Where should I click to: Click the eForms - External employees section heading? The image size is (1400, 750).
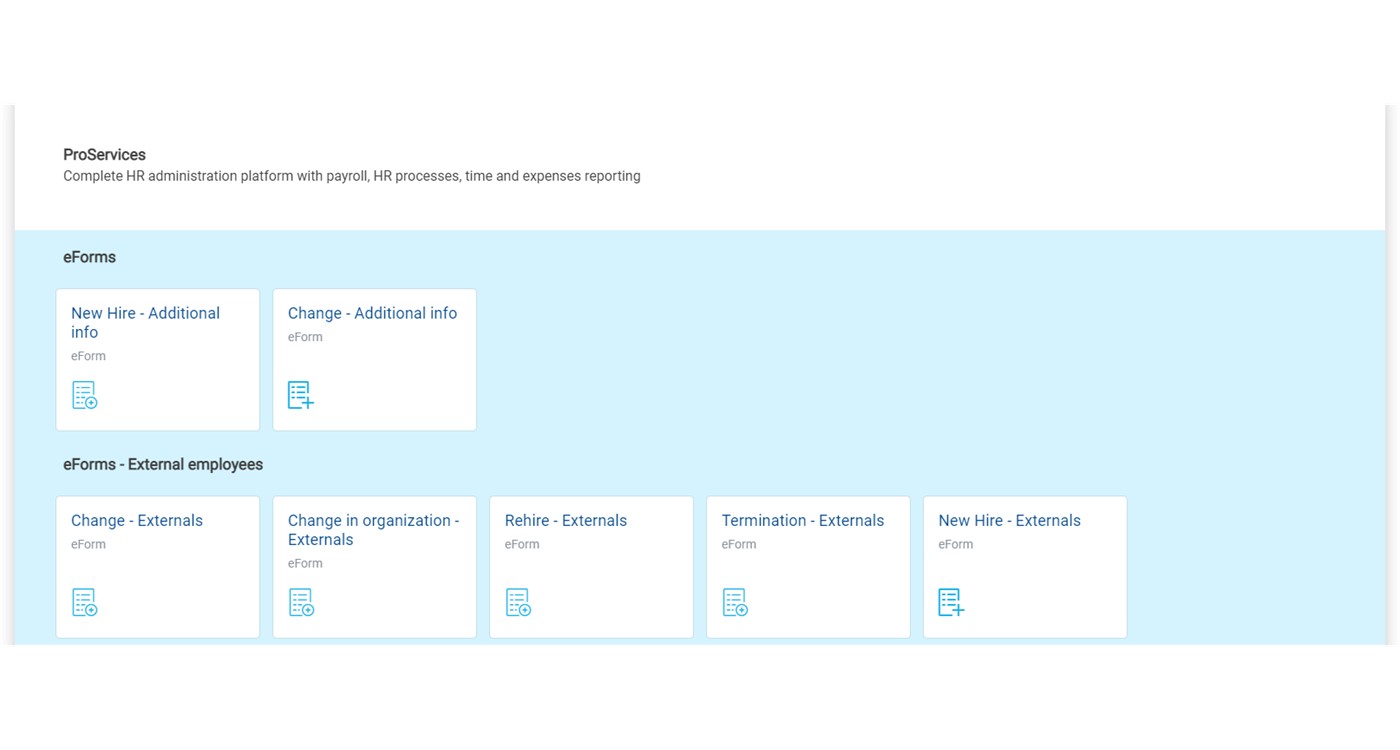(x=163, y=464)
